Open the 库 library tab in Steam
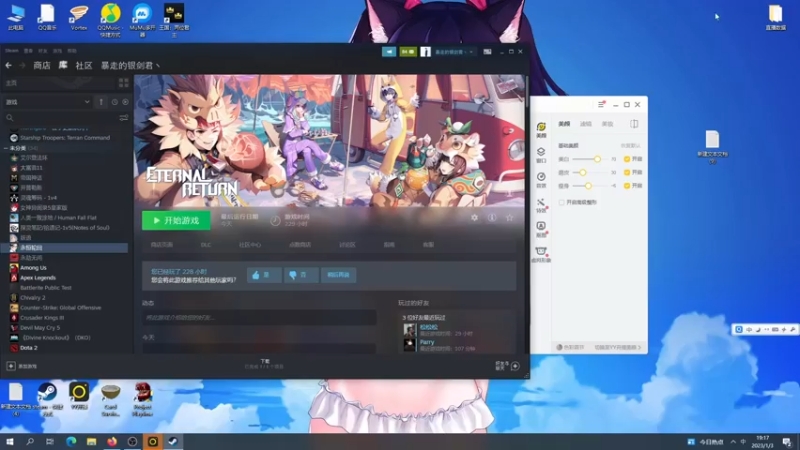Image resolution: width=800 pixels, height=450 pixels. (x=63, y=65)
